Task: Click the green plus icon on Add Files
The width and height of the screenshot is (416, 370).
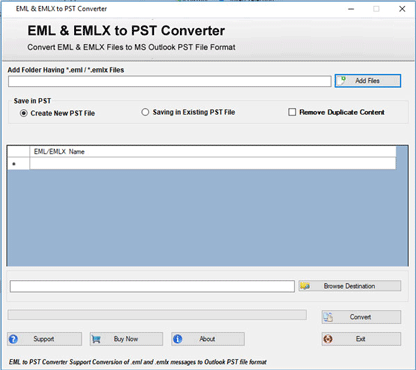Action: click(343, 80)
